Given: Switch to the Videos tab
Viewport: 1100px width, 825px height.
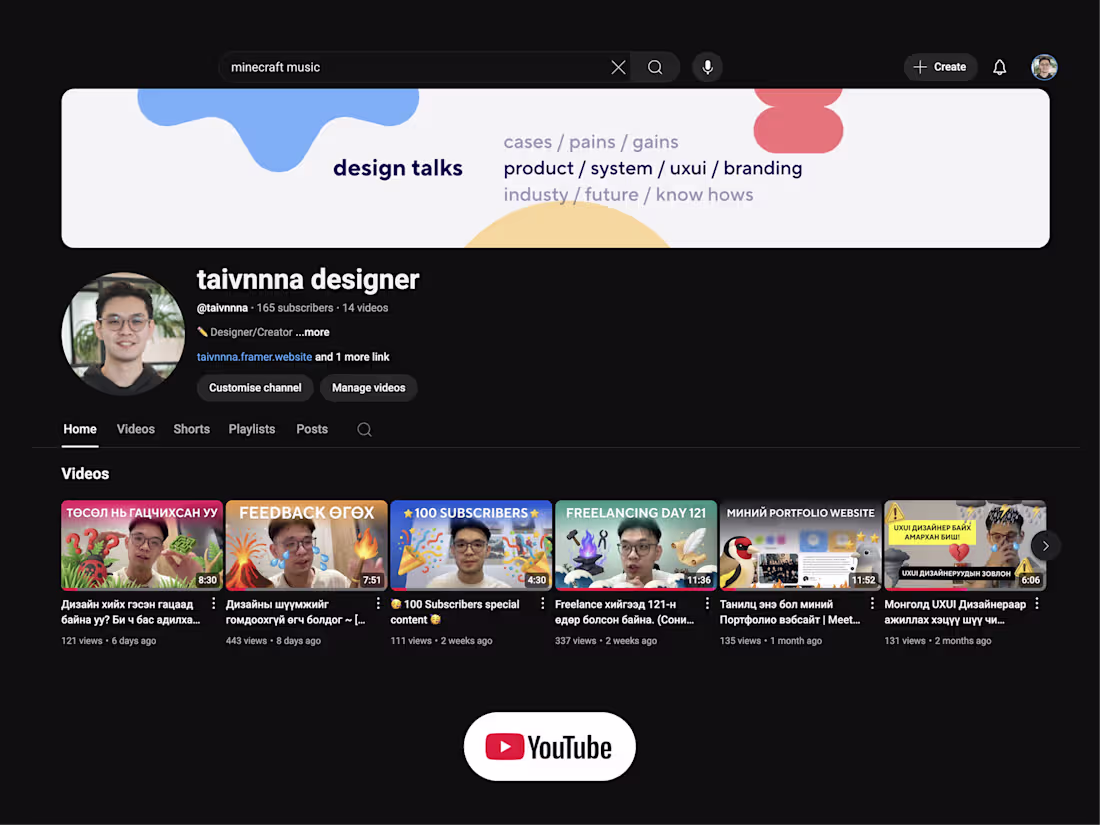Looking at the screenshot, I should (x=135, y=429).
